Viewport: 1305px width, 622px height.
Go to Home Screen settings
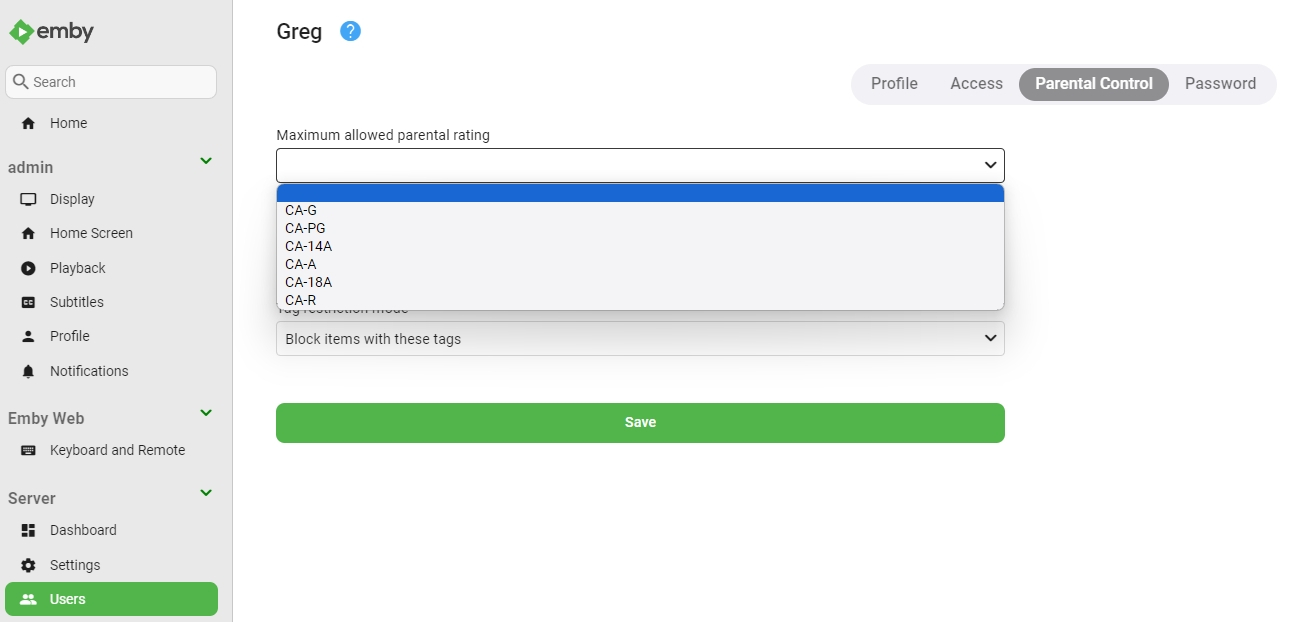click(111, 233)
